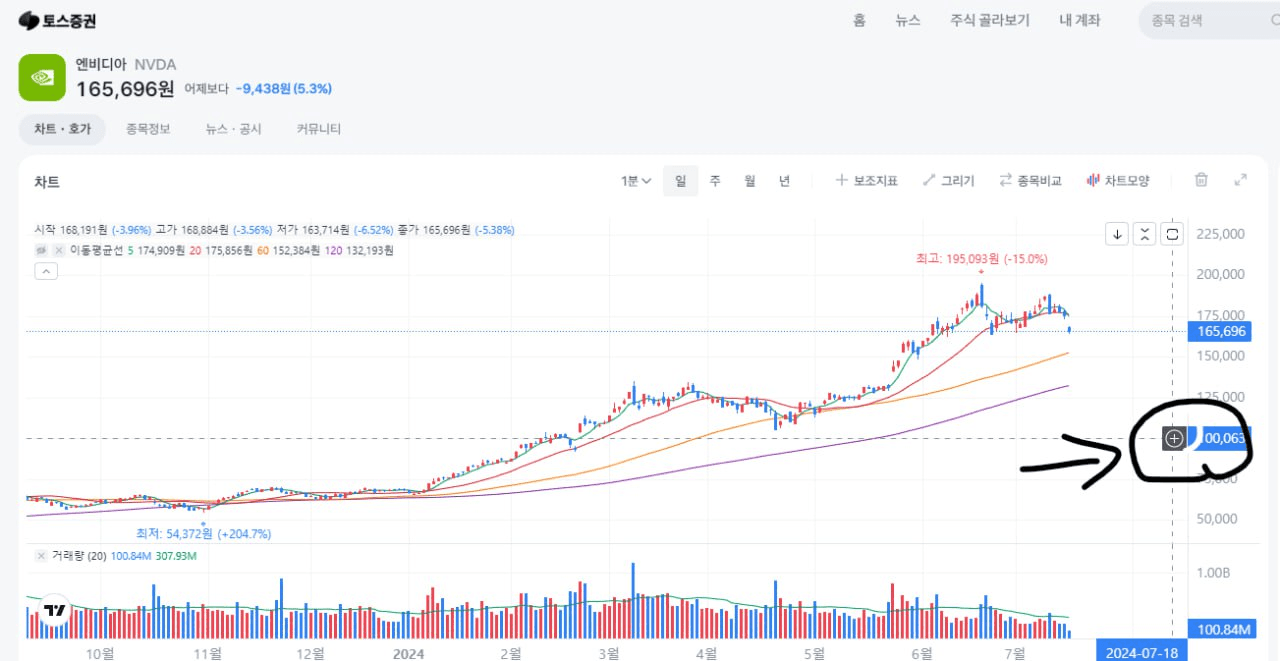The height and width of the screenshot is (661, 1280).
Task: Open 차트모양 chart style options
Action: coord(1118,181)
